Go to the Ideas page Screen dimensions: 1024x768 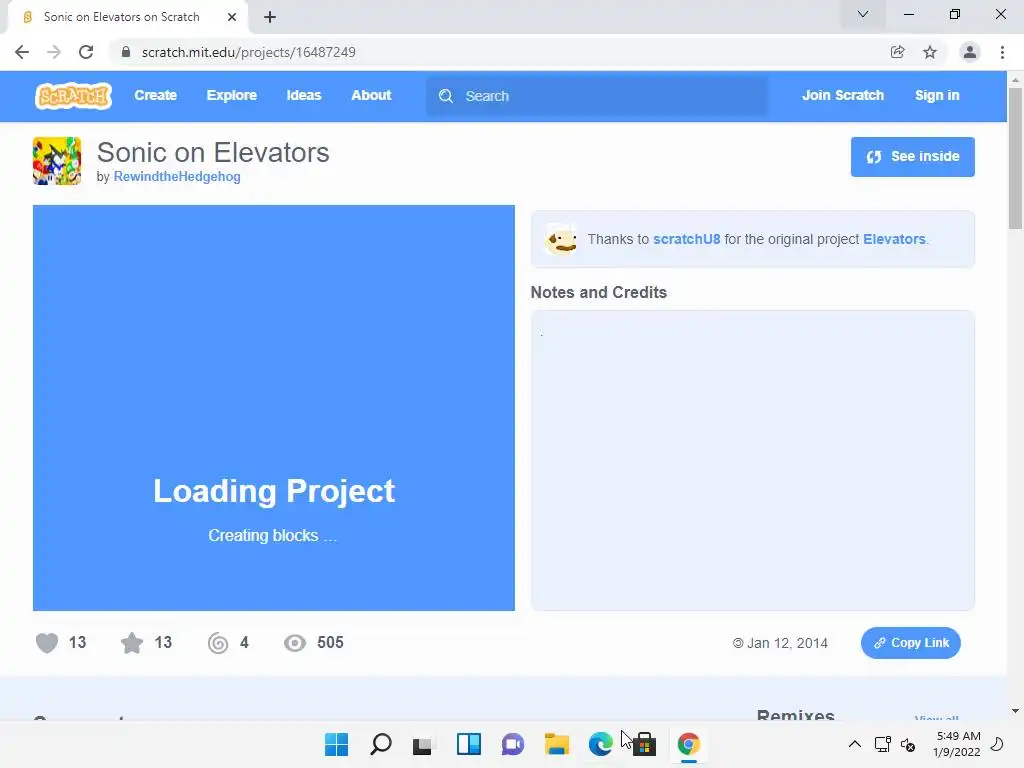click(304, 95)
